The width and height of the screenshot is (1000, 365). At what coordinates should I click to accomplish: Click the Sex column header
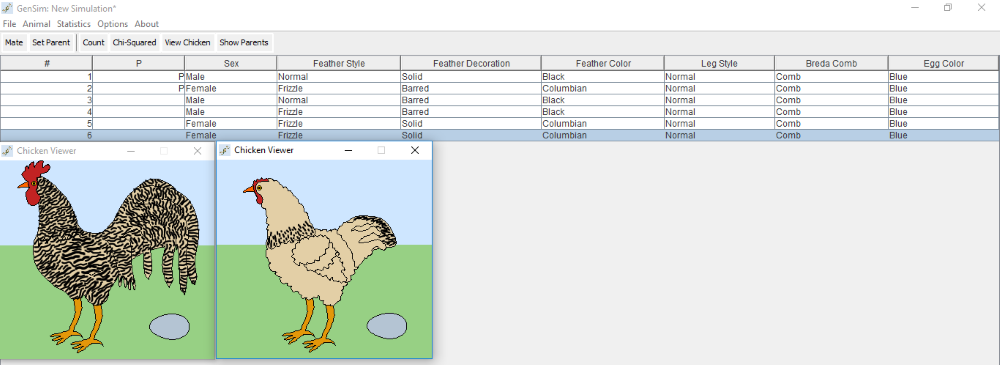231,63
